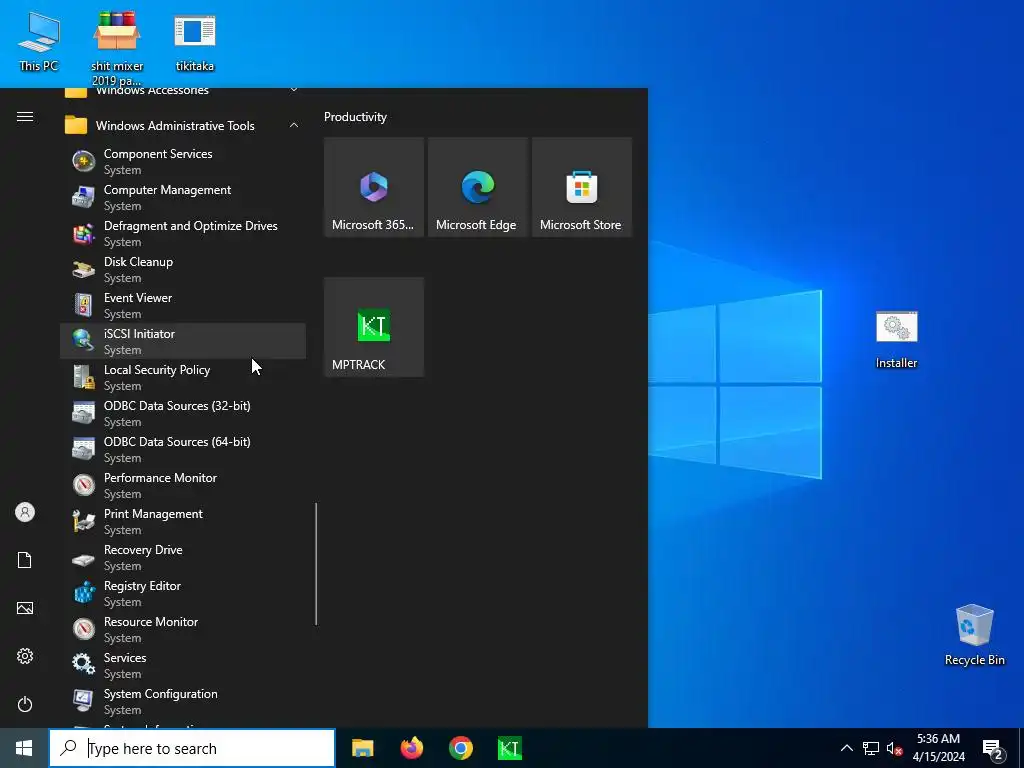Open System Configuration
The height and width of the screenshot is (768, 1024).
(183, 701)
